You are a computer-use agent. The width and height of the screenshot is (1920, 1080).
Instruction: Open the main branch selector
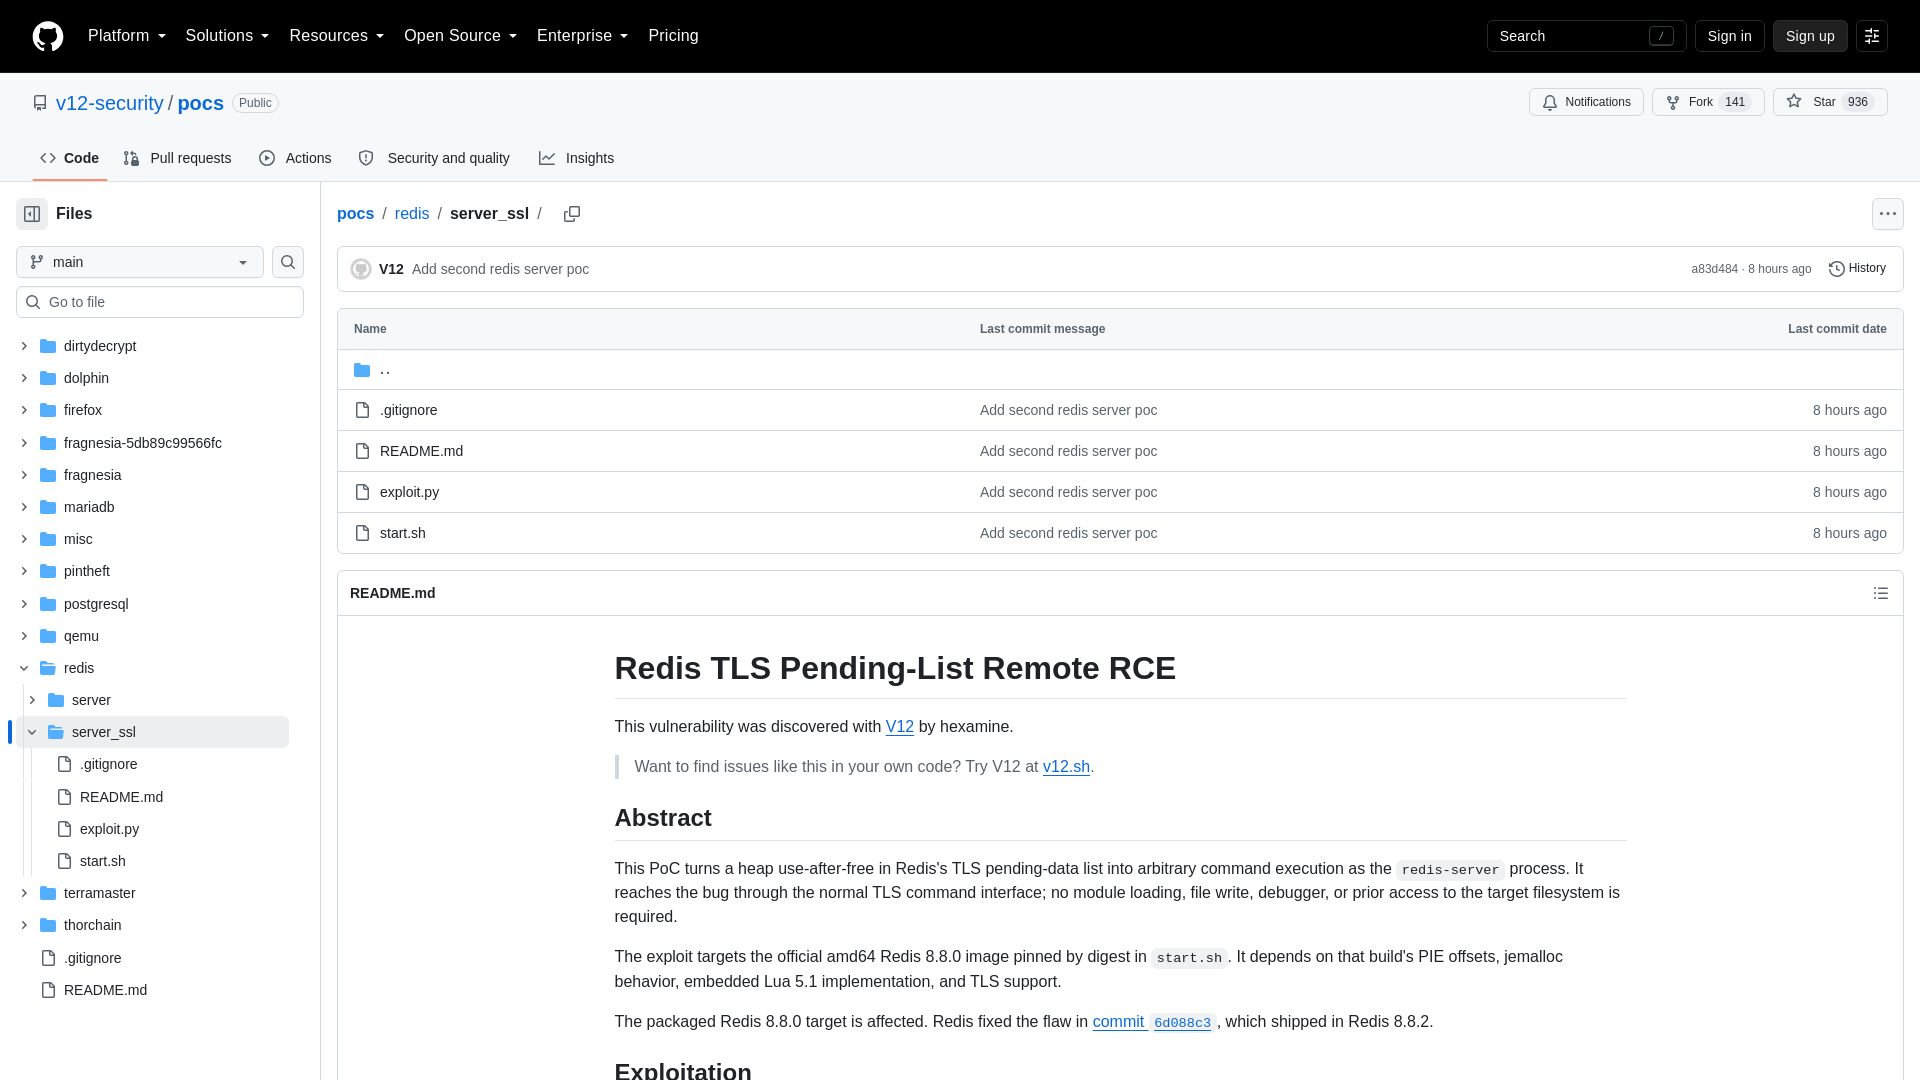pos(140,262)
